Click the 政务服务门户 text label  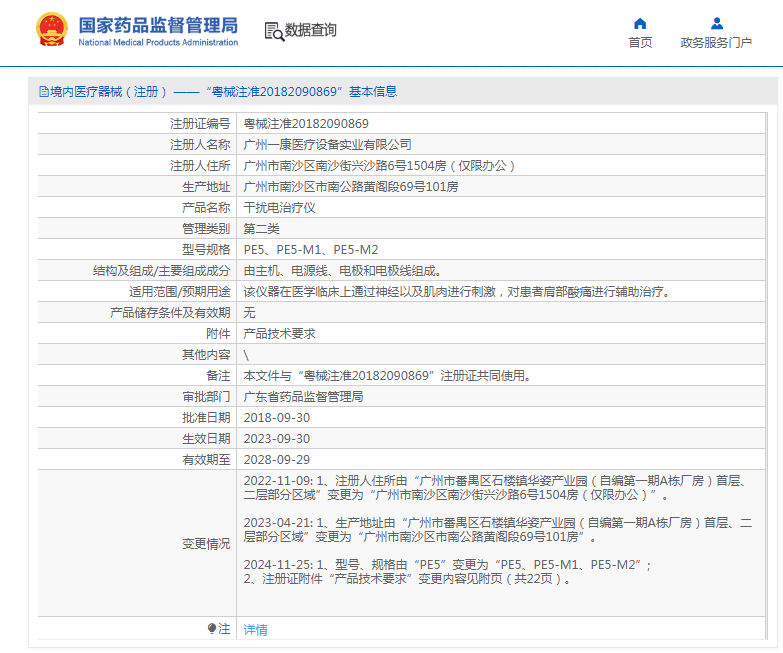point(716,42)
